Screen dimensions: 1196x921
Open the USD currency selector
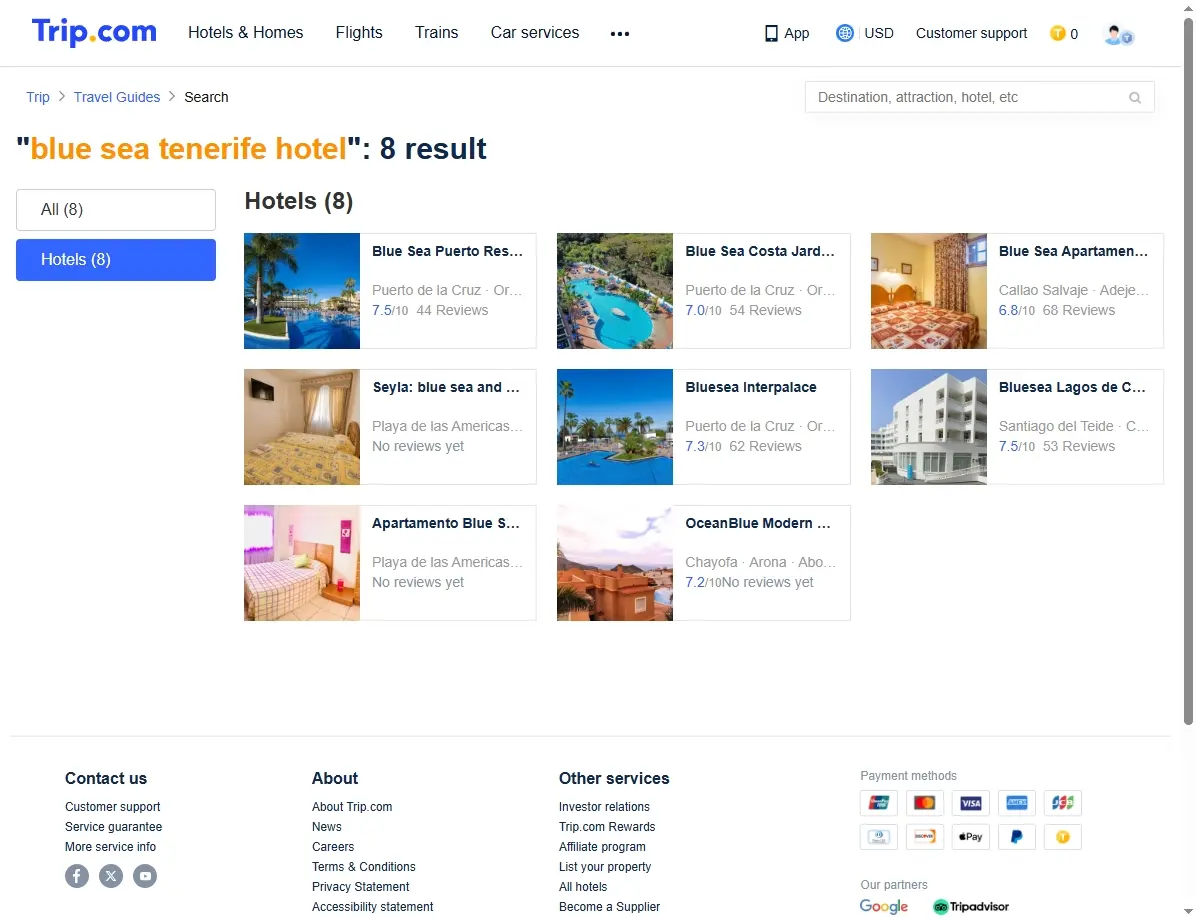click(x=879, y=34)
